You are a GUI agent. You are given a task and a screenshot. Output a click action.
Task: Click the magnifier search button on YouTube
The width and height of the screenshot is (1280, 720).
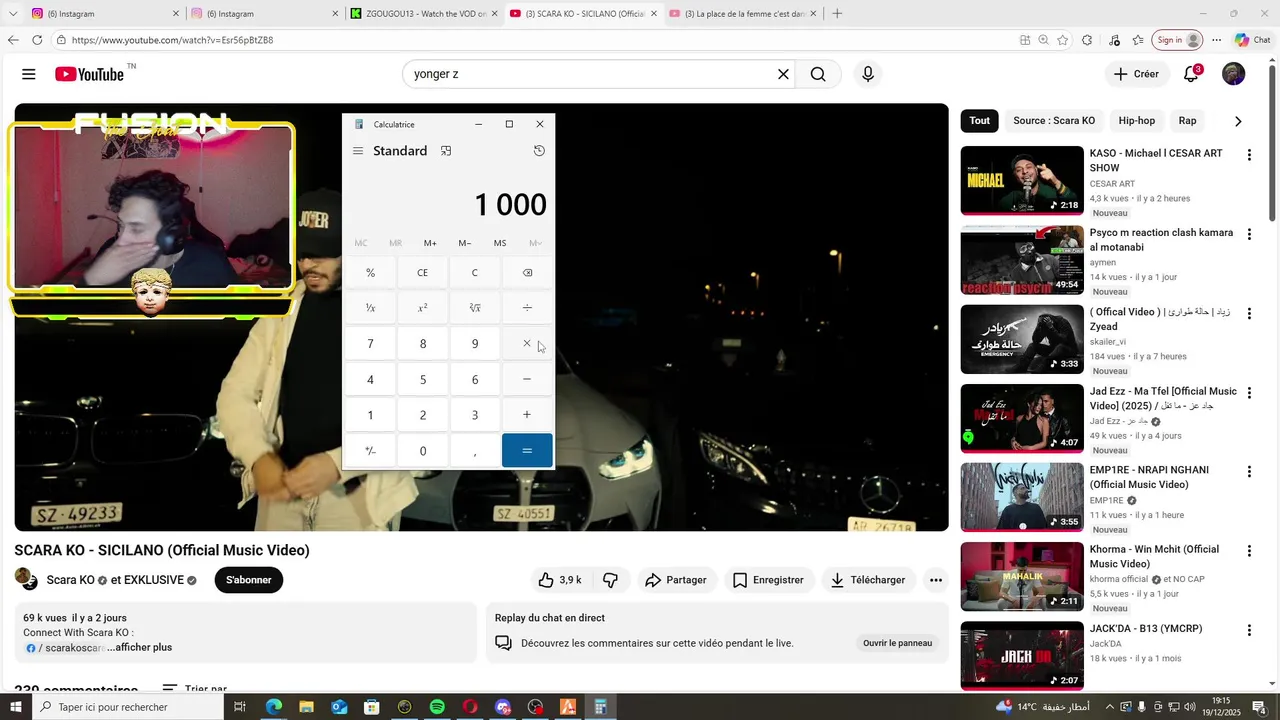[x=818, y=74]
